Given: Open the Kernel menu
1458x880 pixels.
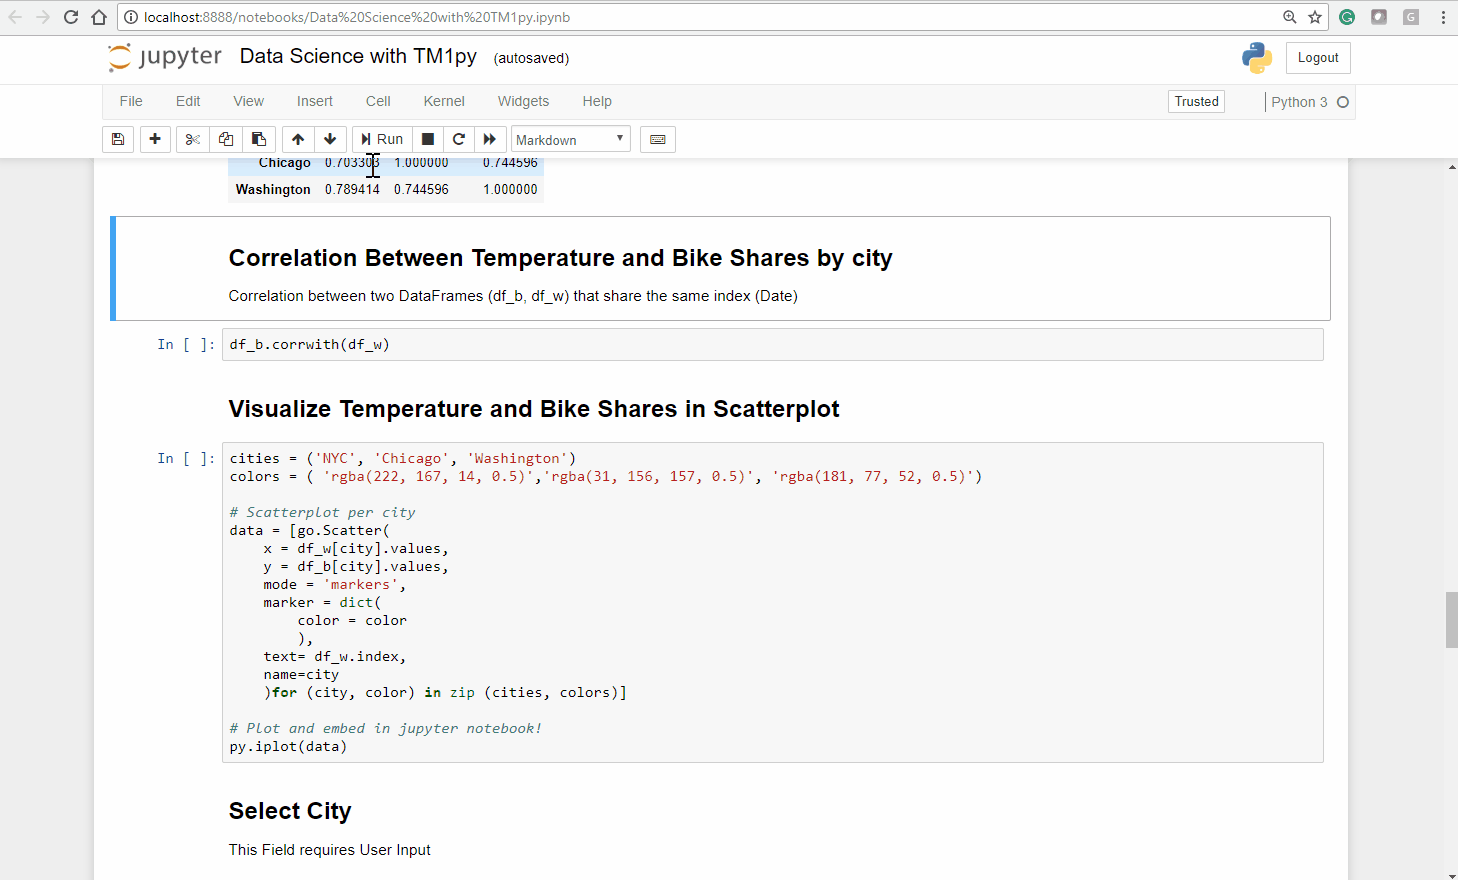Looking at the screenshot, I should tap(444, 101).
